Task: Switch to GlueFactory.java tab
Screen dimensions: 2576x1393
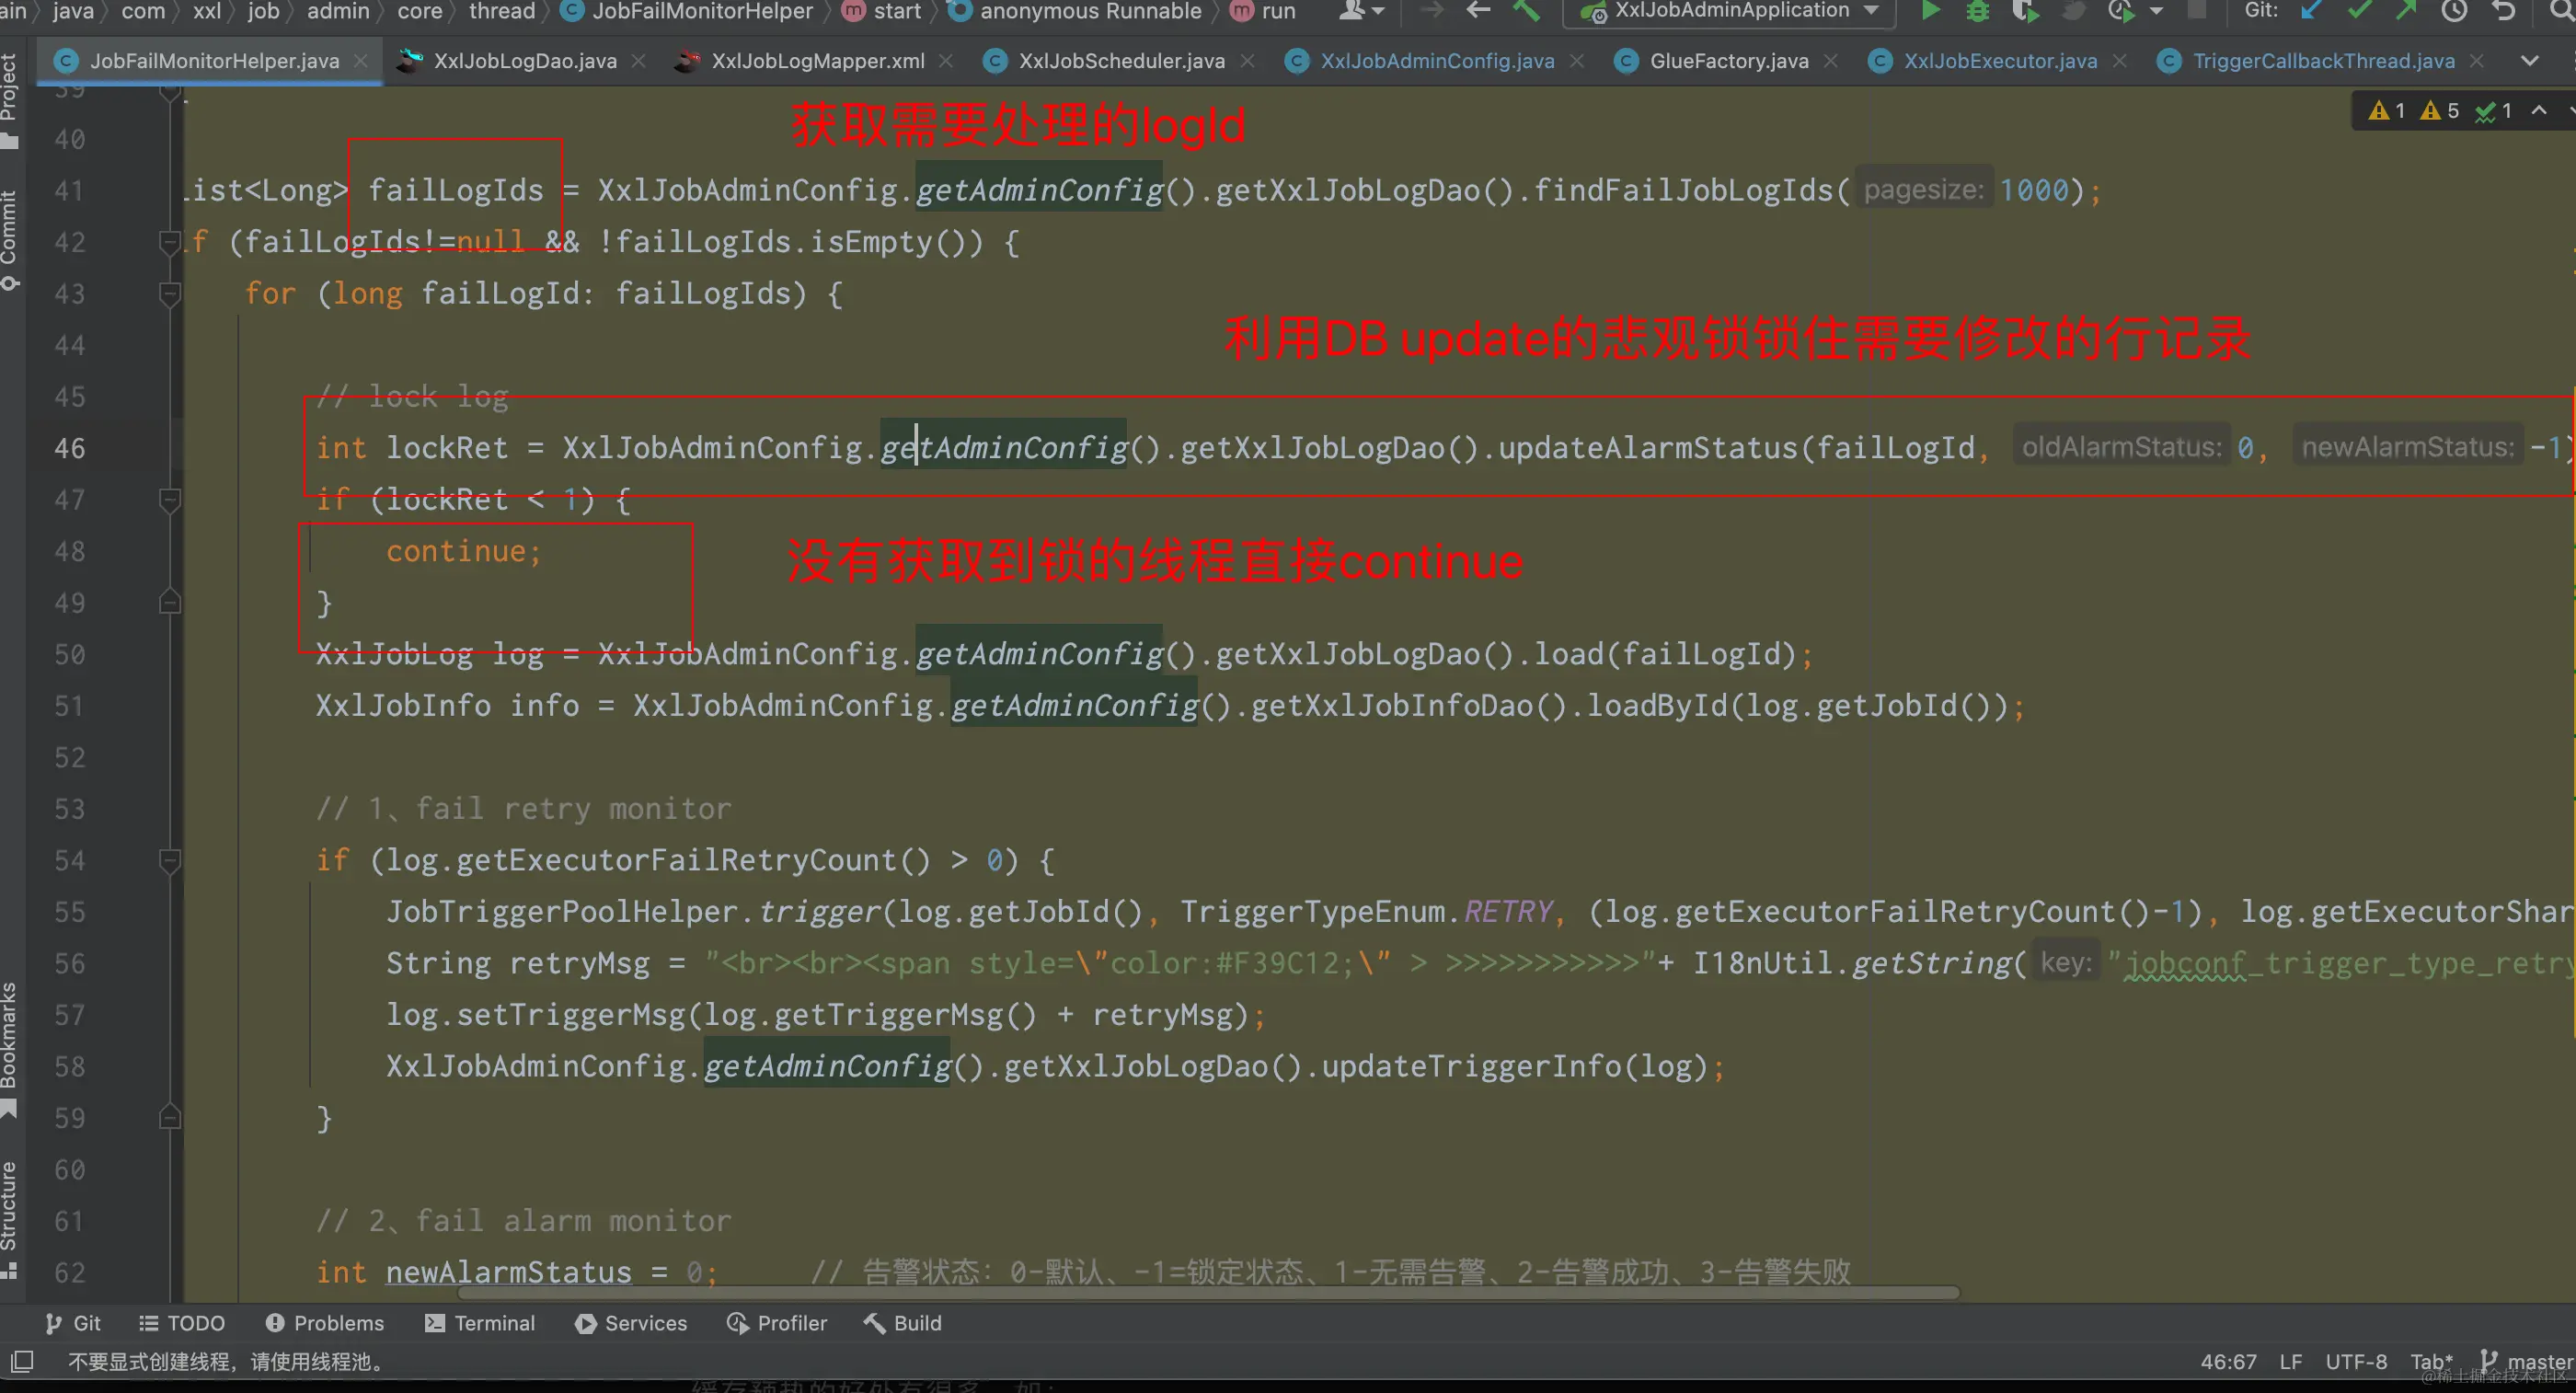Action: pyautogui.click(x=1728, y=61)
